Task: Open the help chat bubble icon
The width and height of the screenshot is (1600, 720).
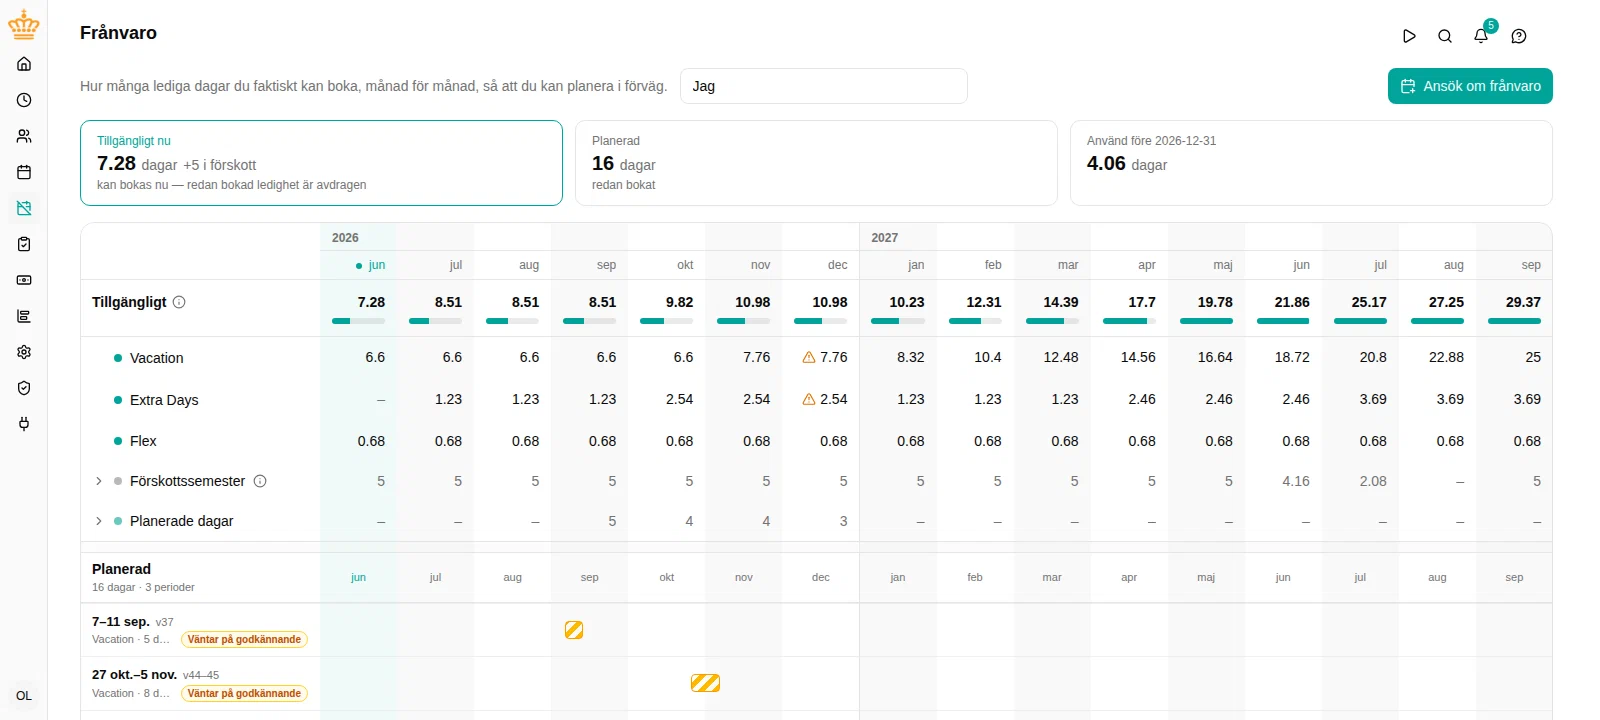Action: coord(1519,36)
